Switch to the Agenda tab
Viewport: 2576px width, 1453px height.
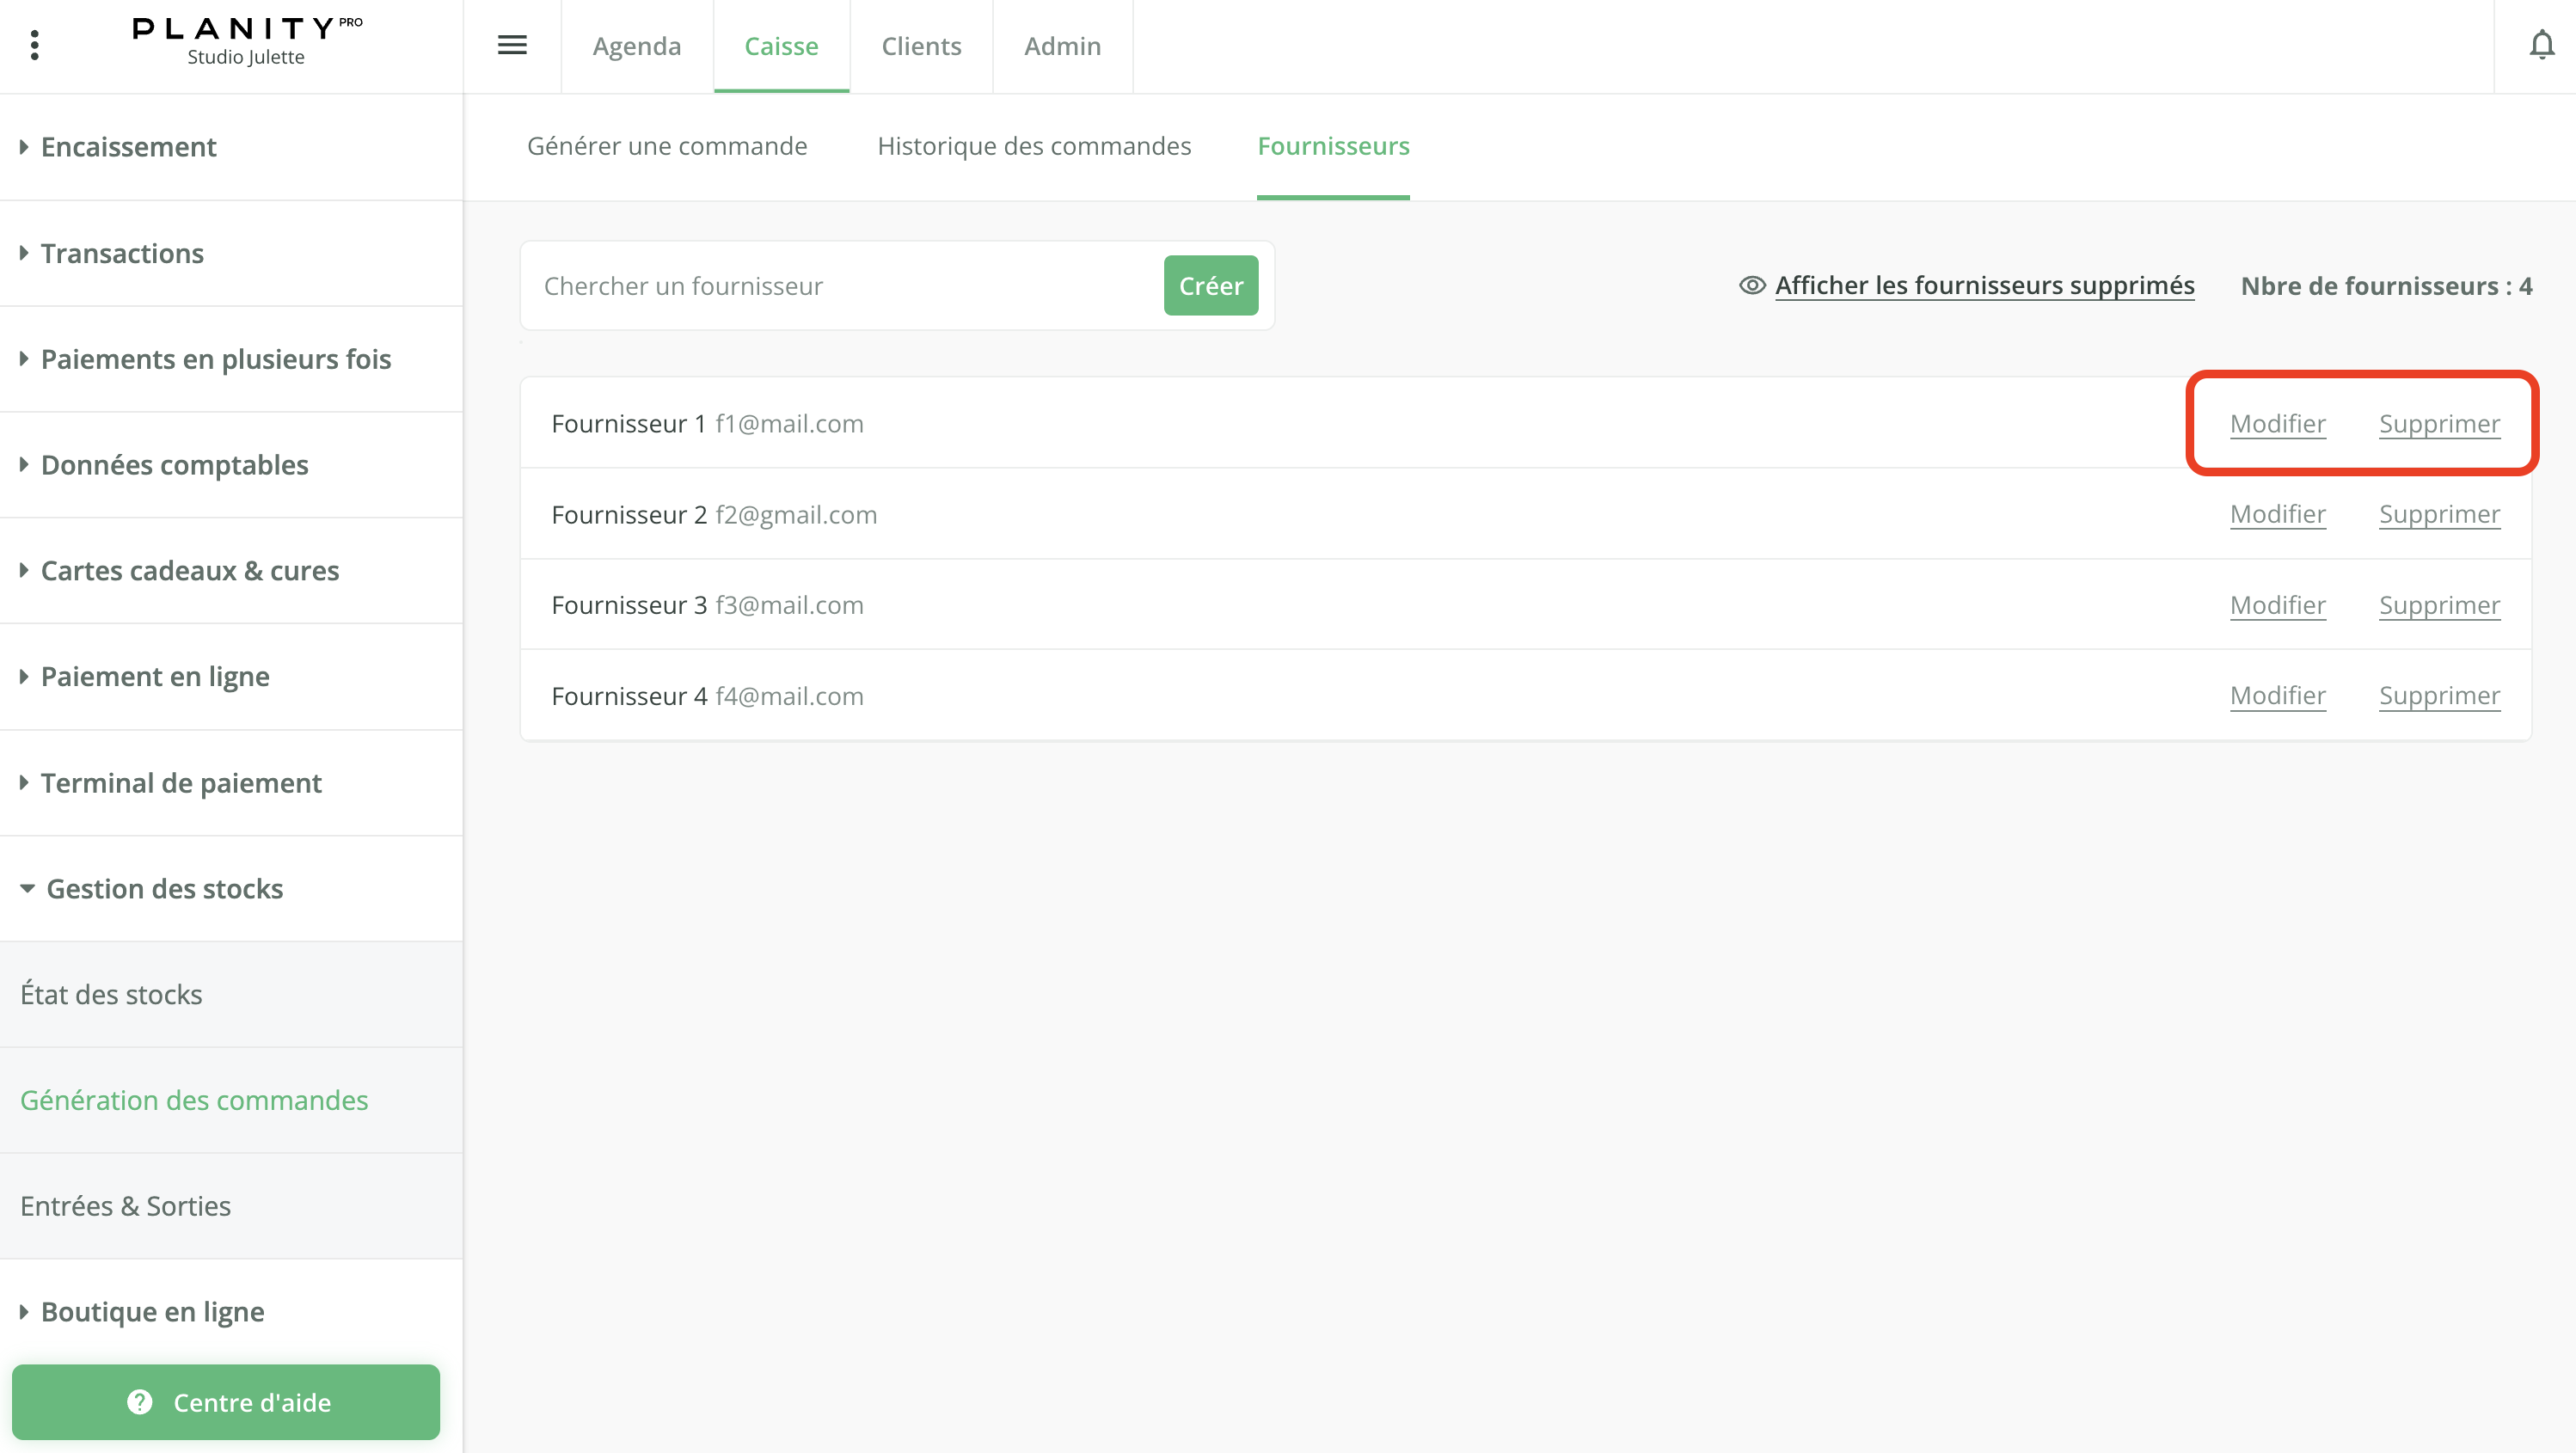636,46
